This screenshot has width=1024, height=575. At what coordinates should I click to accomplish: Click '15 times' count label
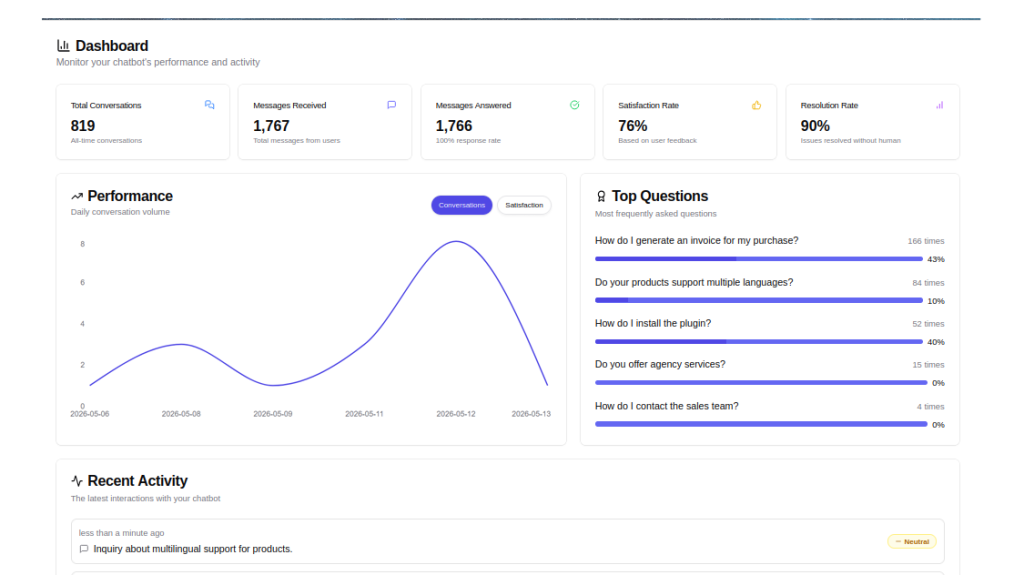(928, 365)
